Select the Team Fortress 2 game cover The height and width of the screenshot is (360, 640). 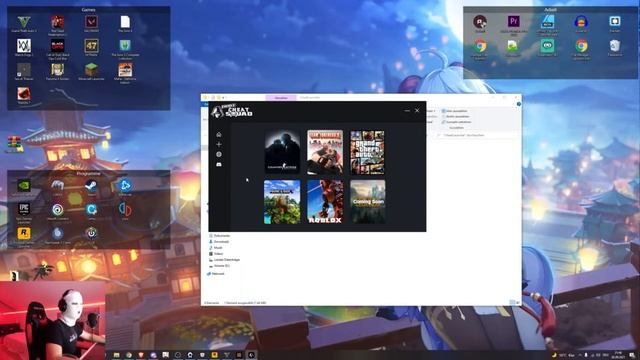(325, 152)
